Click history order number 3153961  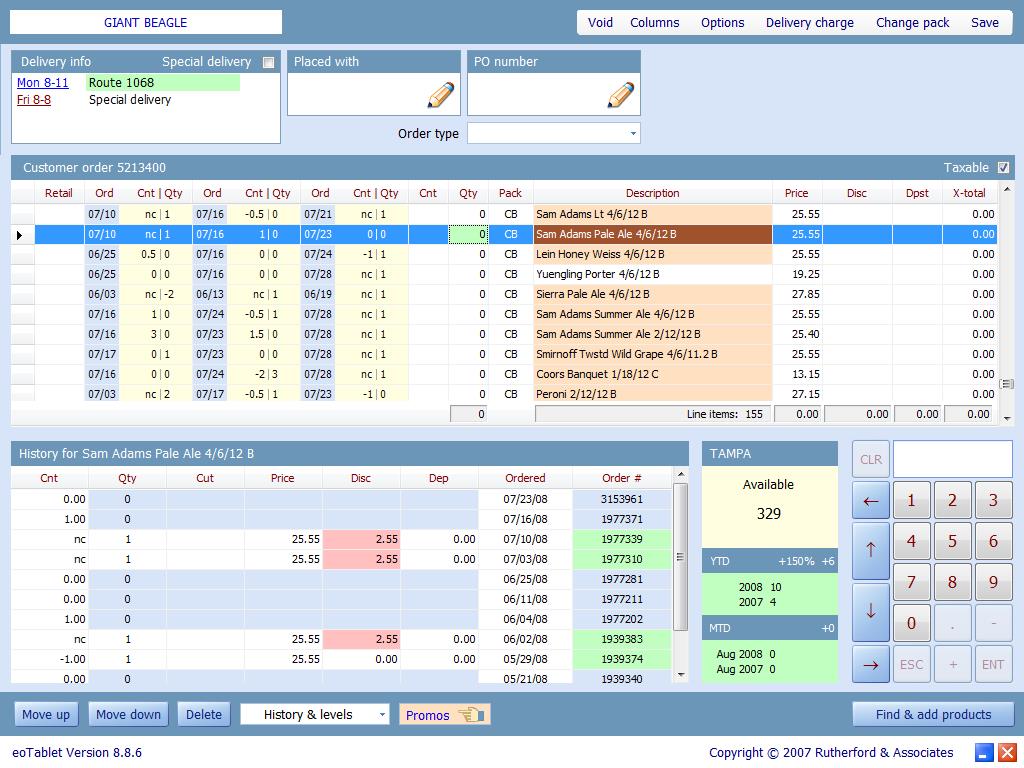[622, 499]
